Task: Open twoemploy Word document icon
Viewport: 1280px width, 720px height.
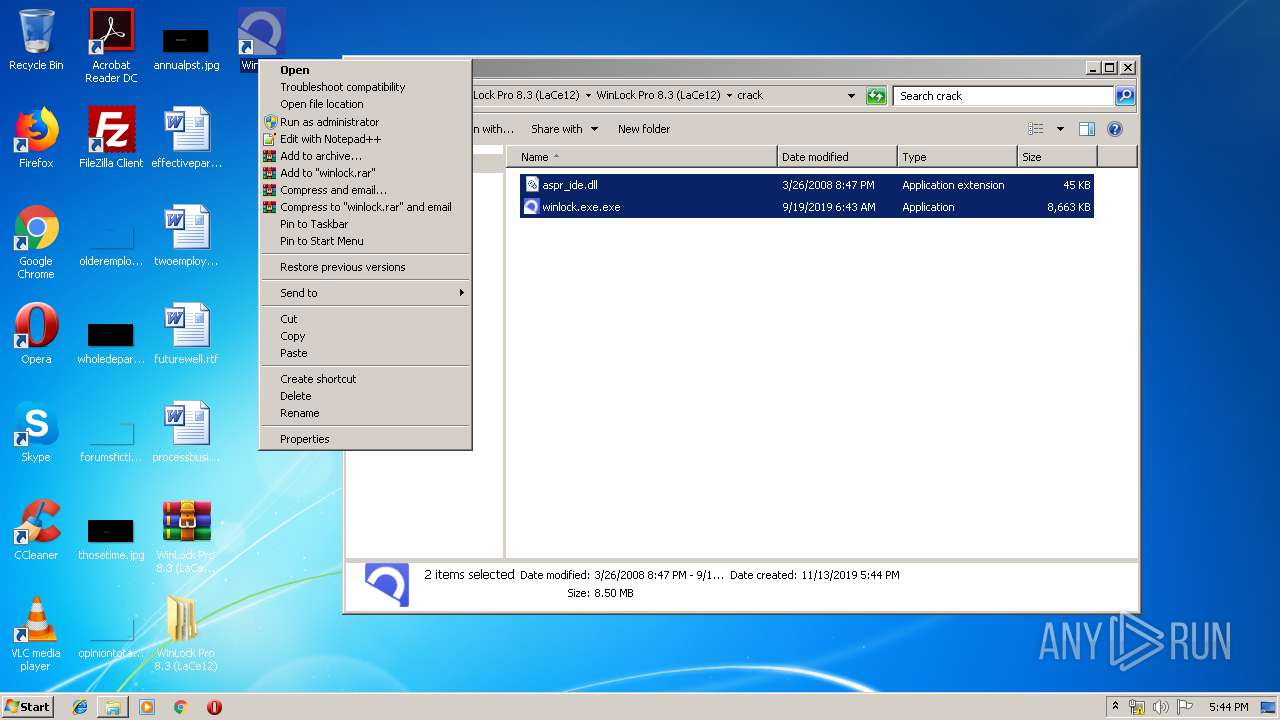Action: [x=186, y=236]
